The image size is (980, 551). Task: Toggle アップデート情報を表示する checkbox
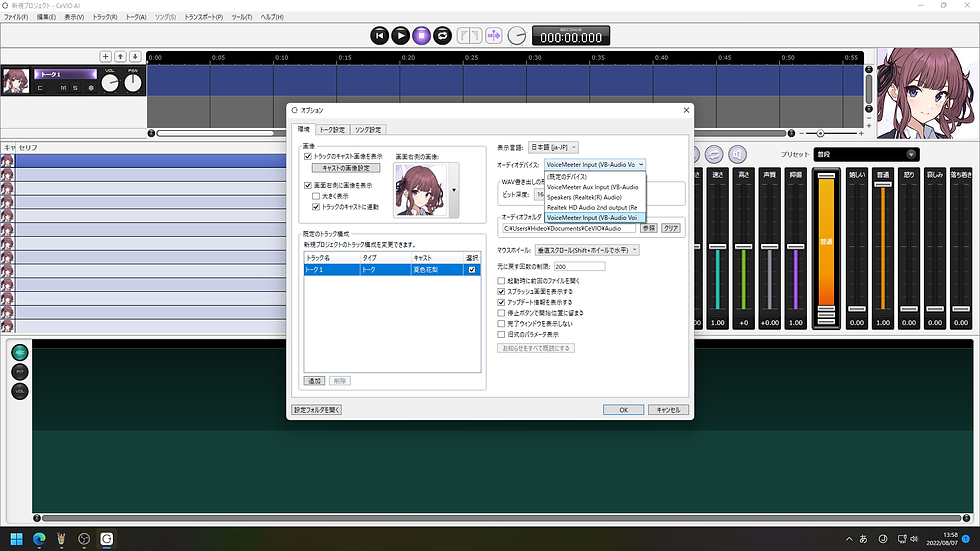click(501, 302)
